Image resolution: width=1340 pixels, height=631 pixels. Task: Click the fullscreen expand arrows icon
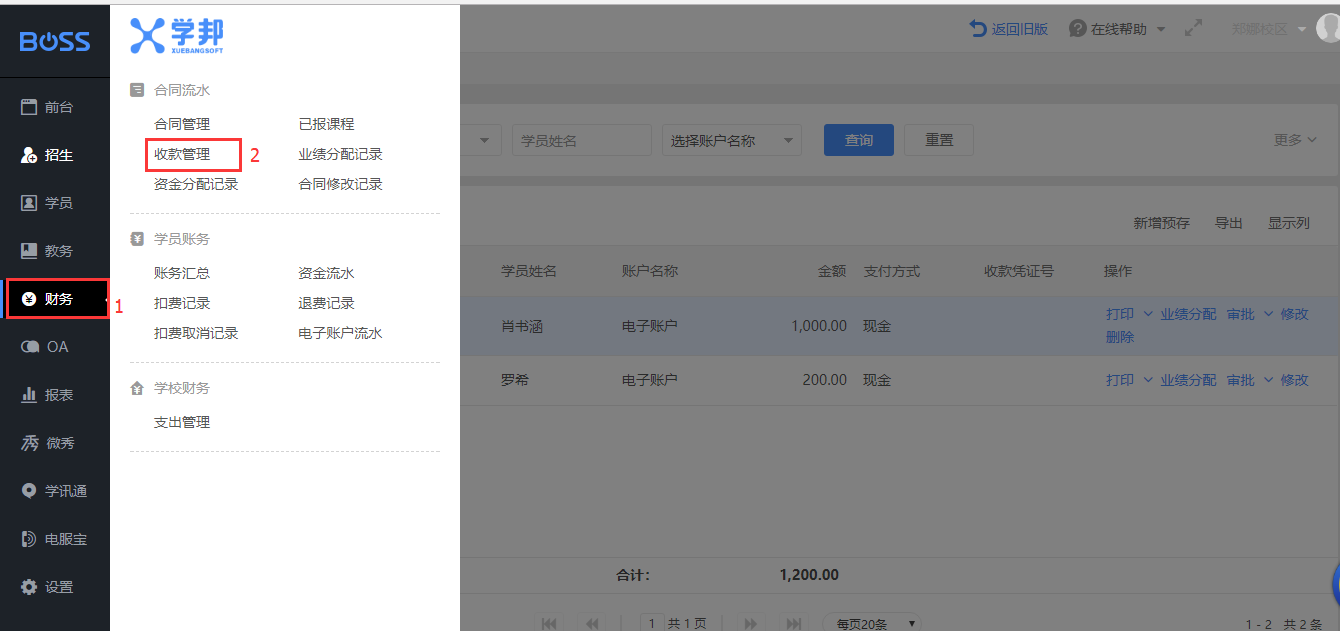pyautogui.click(x=1193, y=29)
